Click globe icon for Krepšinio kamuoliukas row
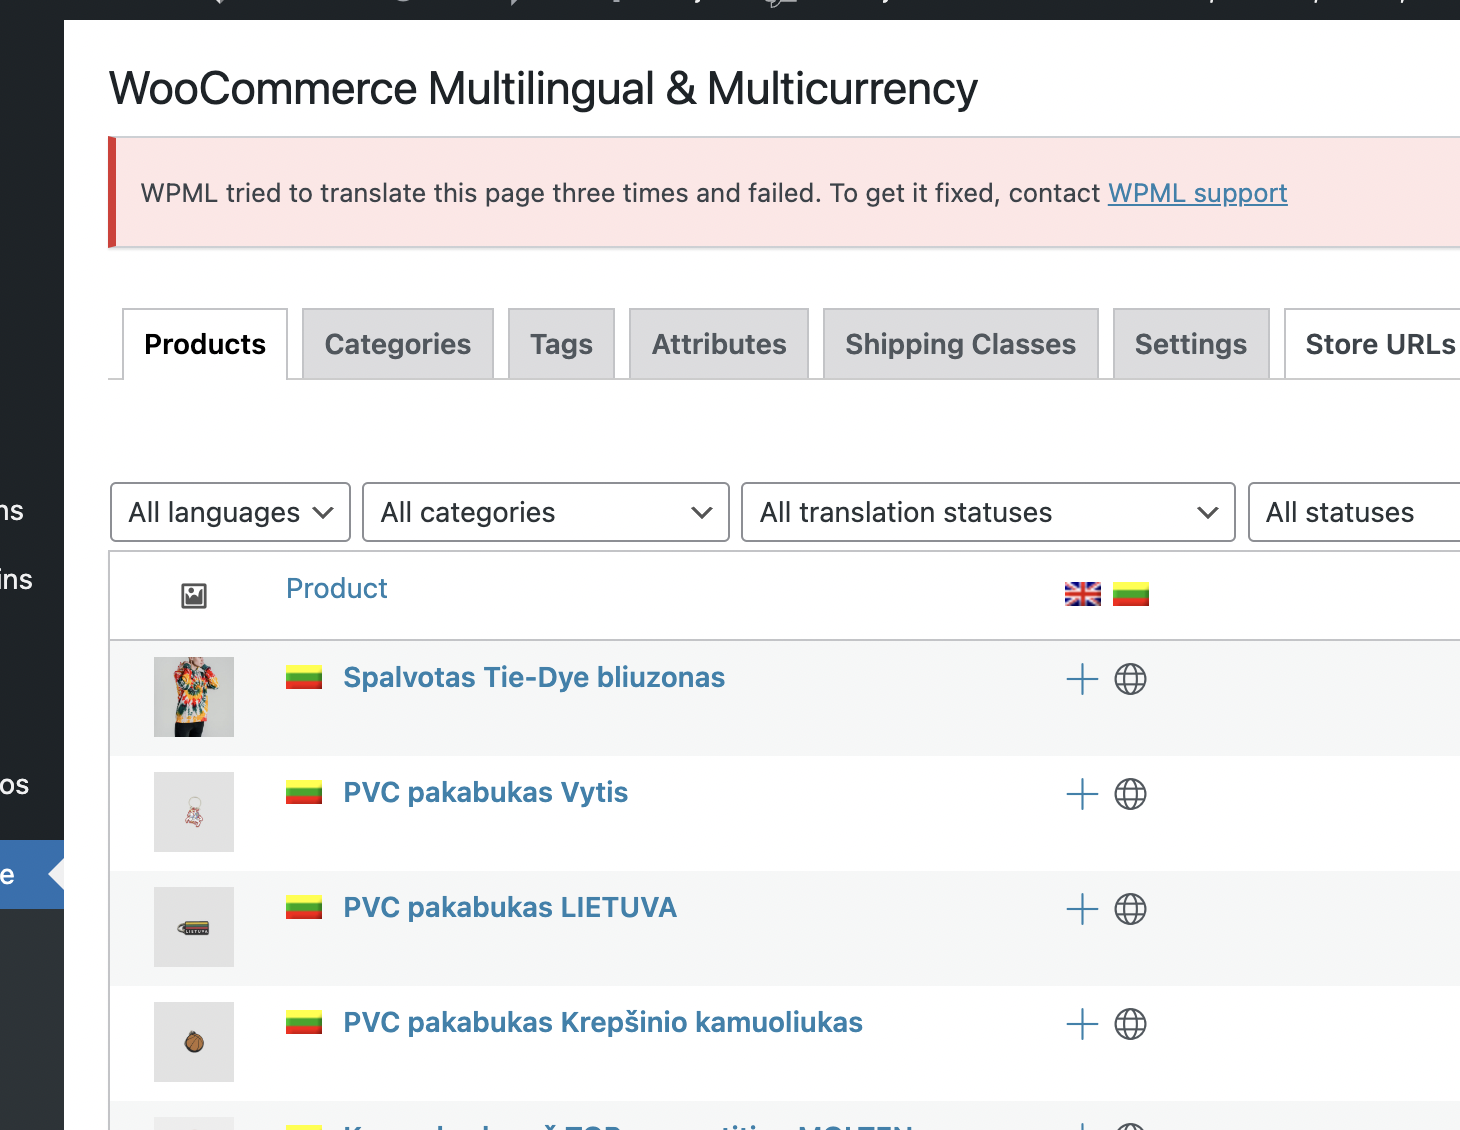Image resolution: width=1460 pixels, height=1130 pixels. (1130, 1024)
